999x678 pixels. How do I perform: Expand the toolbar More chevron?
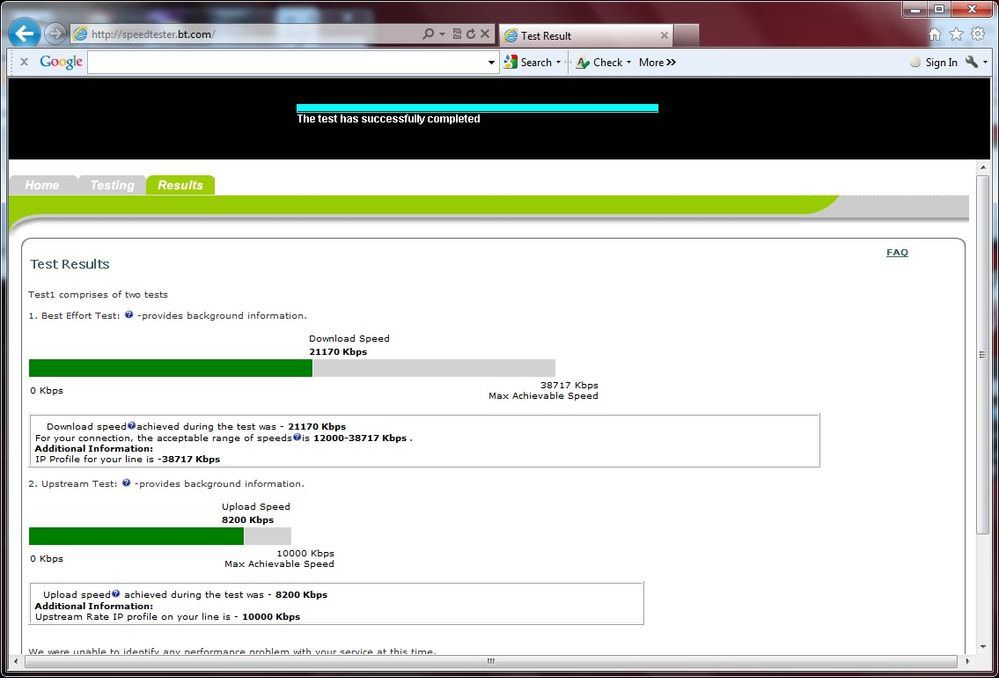pyautogui.click(x=657, y=62)
